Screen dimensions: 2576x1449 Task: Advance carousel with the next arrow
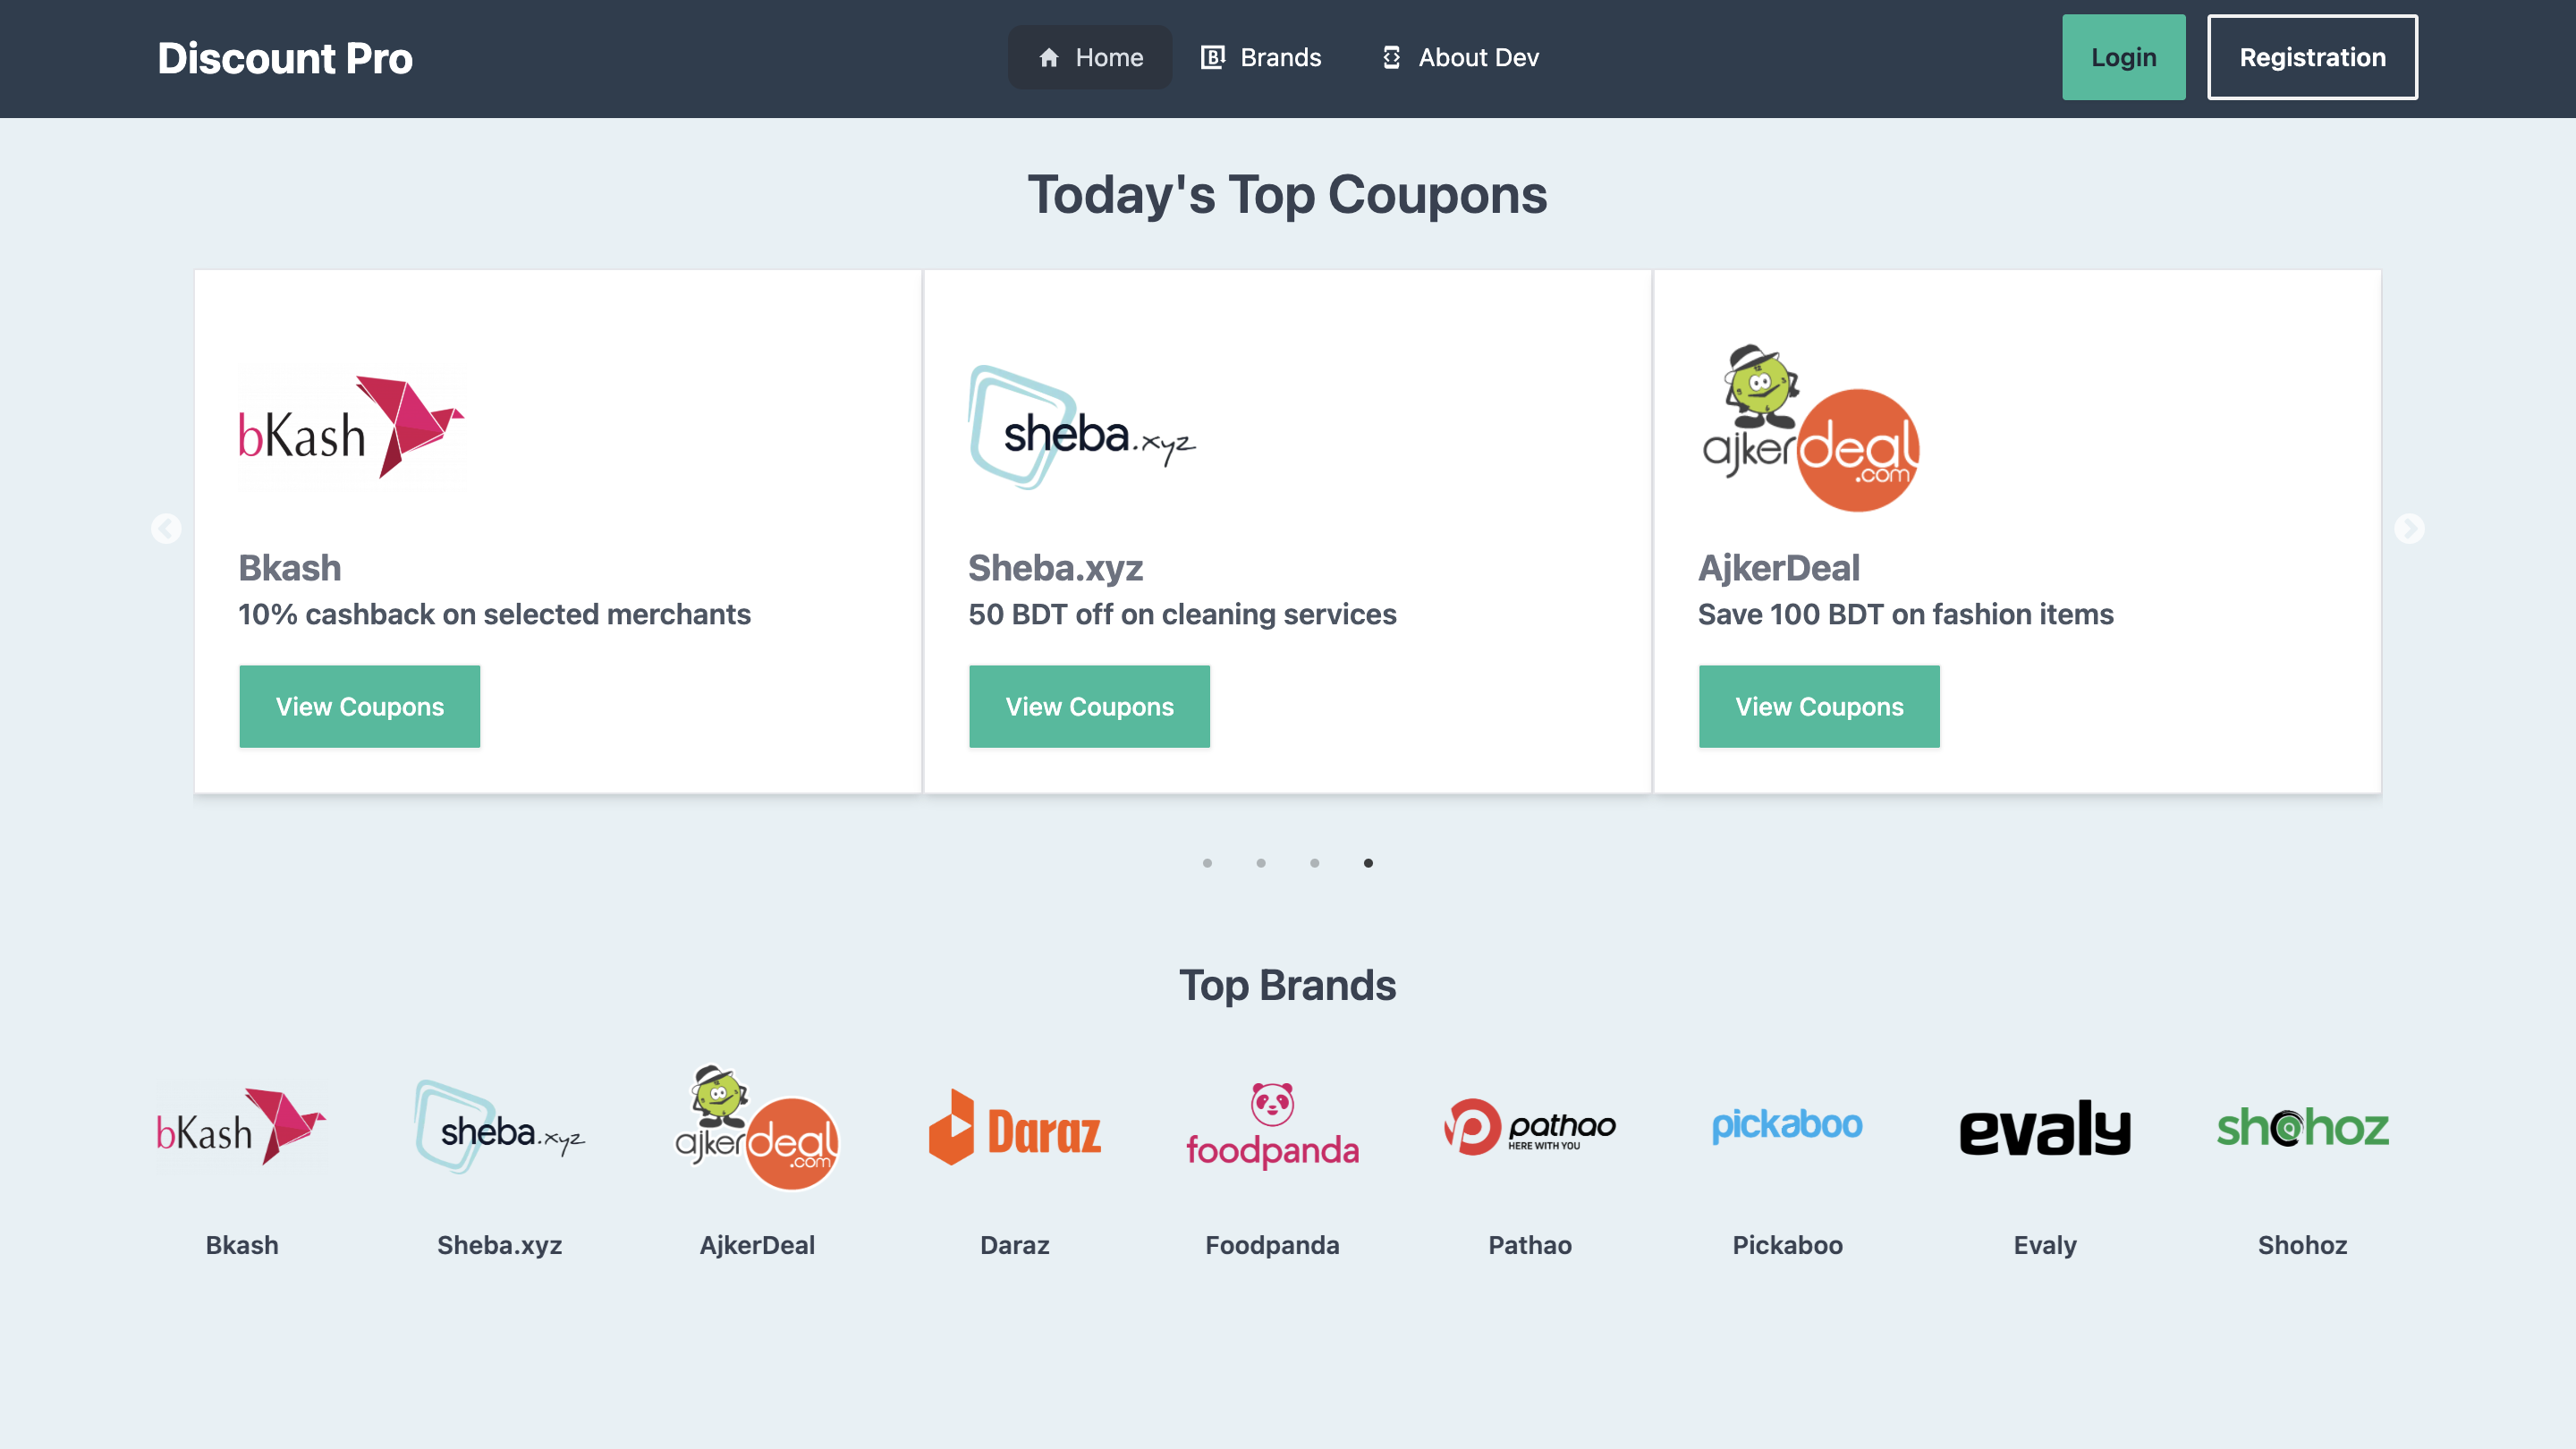tap(2409, 528)
